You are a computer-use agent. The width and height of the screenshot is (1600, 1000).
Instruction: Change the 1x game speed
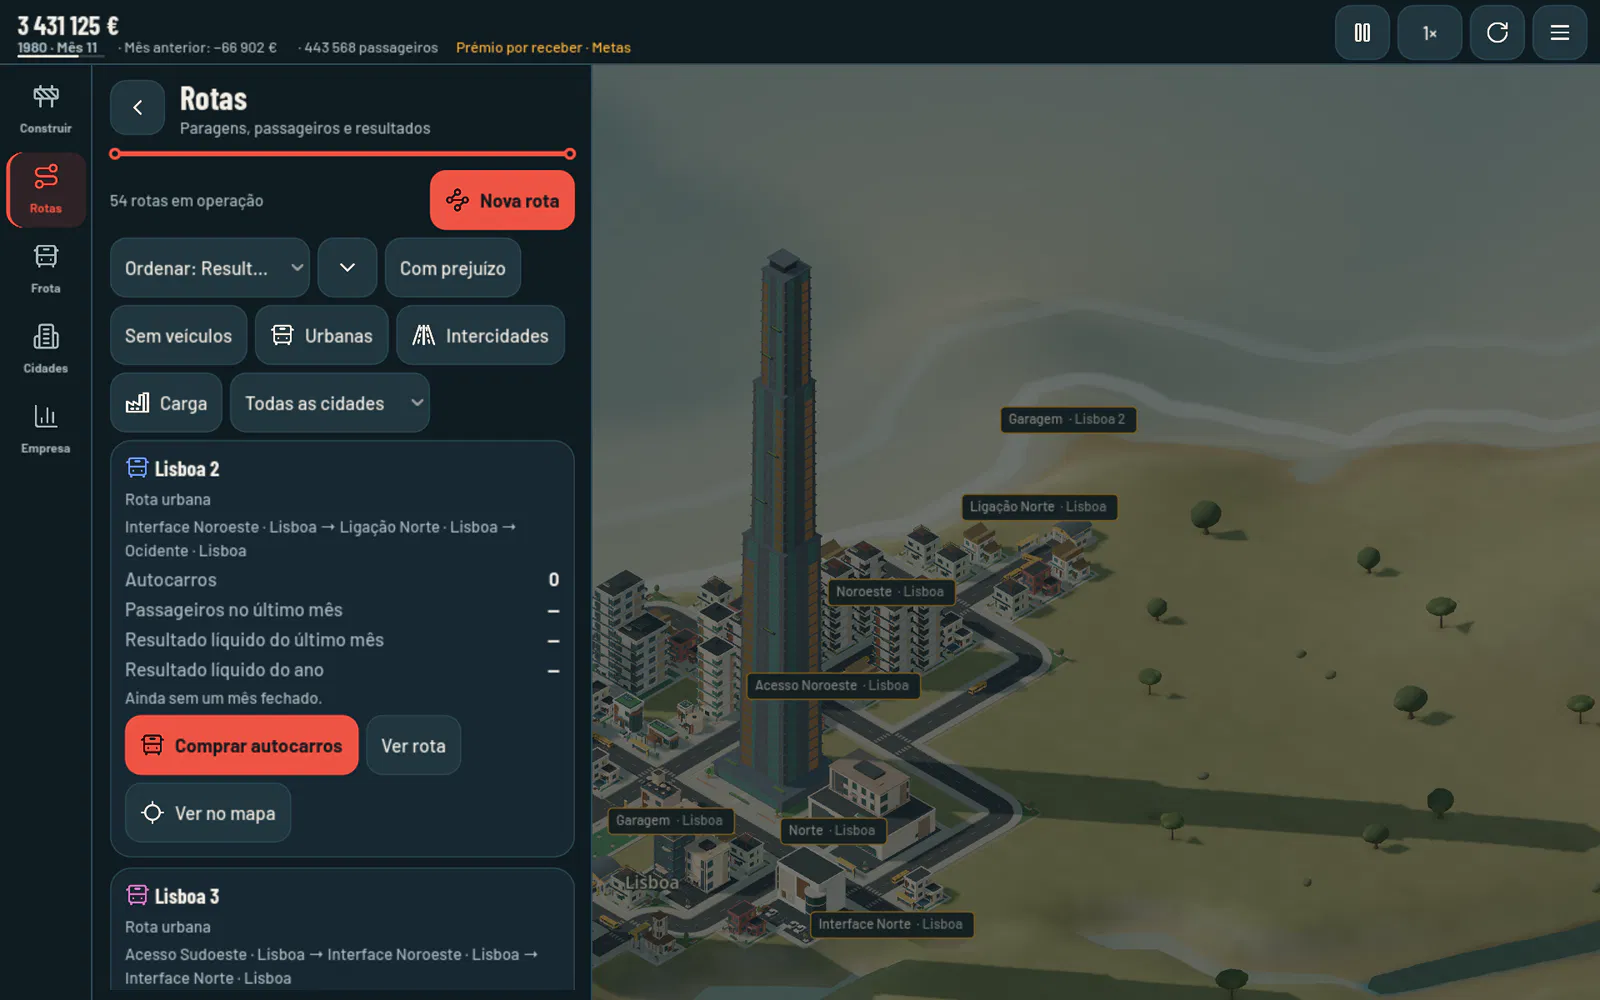point(1430,33)
